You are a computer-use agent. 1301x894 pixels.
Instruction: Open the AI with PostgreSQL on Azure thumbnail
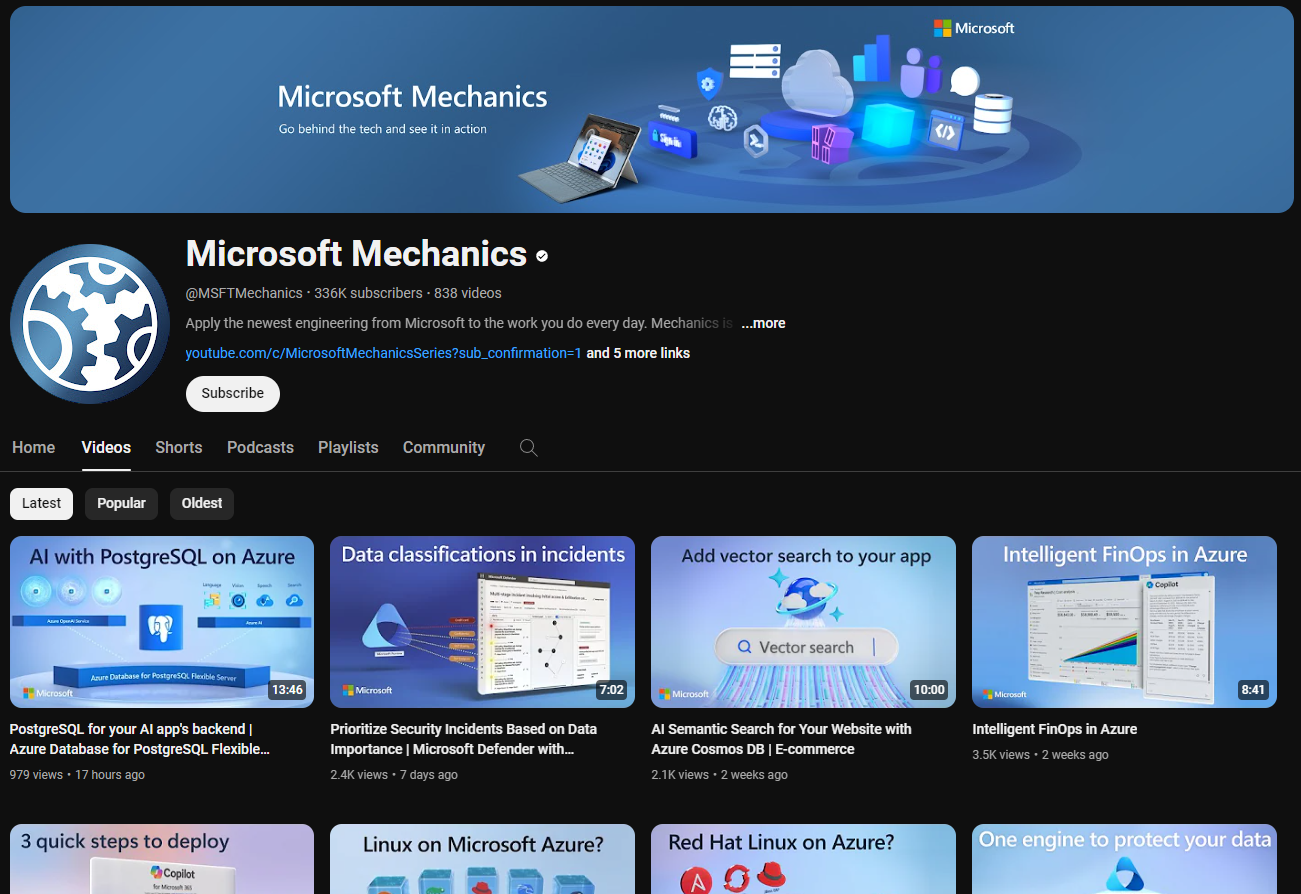162,622
